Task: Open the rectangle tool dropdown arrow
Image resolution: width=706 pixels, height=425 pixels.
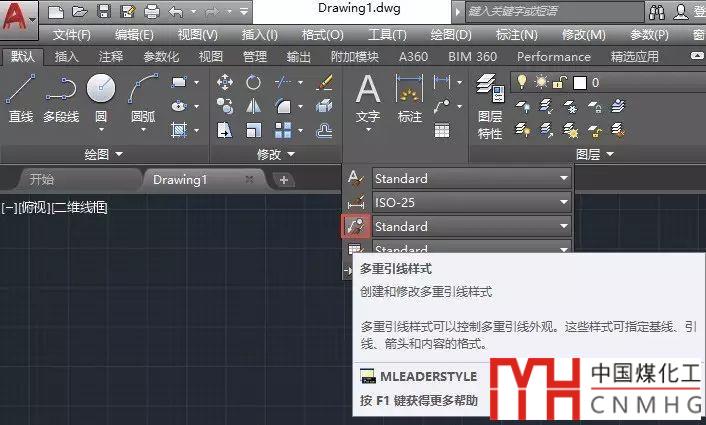Action: tap(196, 82)
